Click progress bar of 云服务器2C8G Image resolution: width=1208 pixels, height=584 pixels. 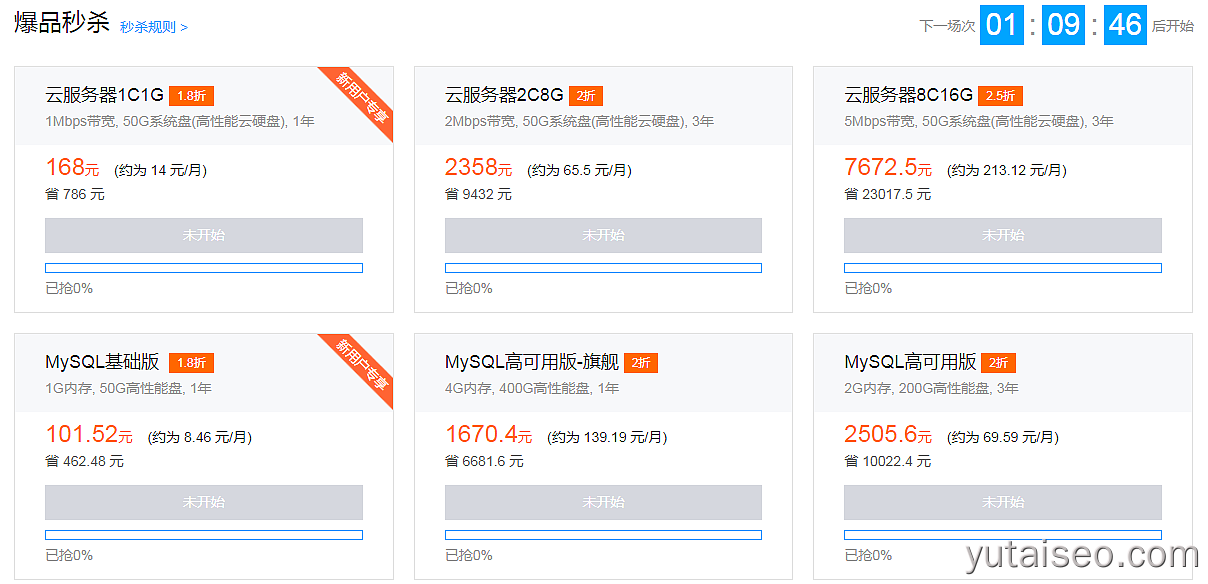click(603, 268)
